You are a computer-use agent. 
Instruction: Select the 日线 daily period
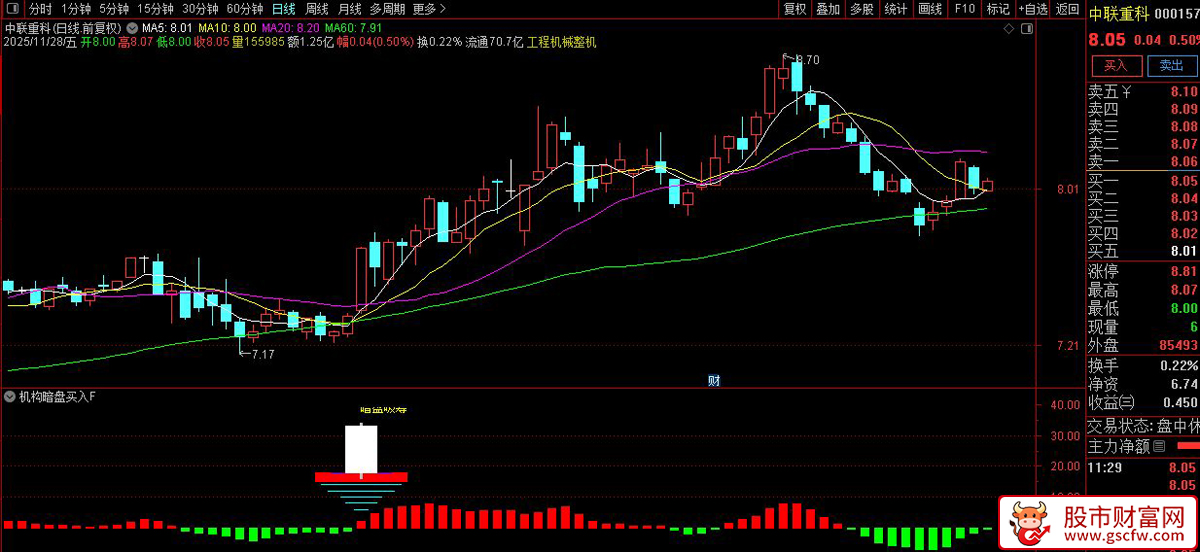tap(284, 9)
